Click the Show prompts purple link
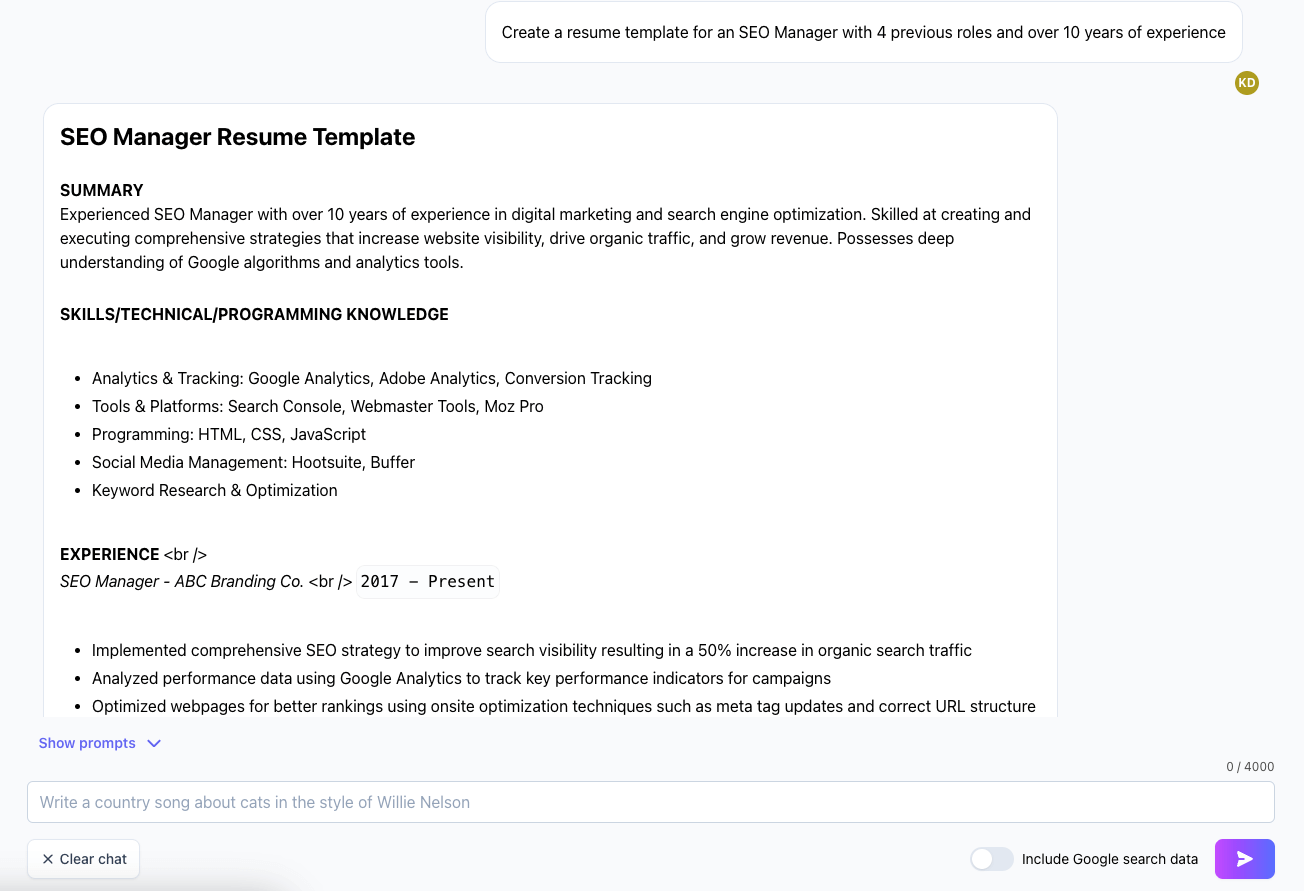Image resolution: width=1304 pixels, height=891 pixels. click(x=87, y=743)
